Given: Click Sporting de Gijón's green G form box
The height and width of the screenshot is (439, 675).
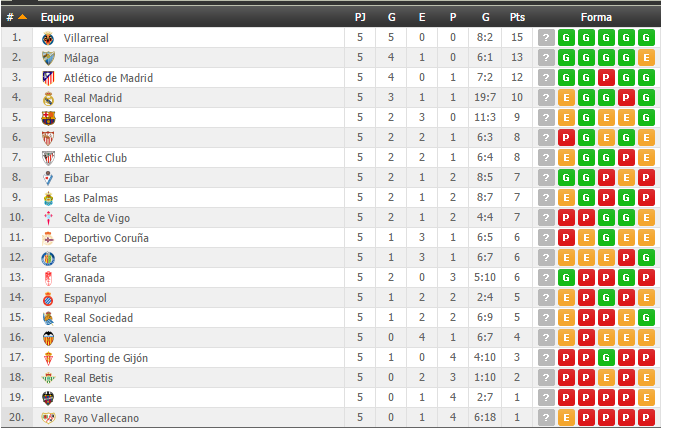Looking at the screenshot, I should click(606, 358).
